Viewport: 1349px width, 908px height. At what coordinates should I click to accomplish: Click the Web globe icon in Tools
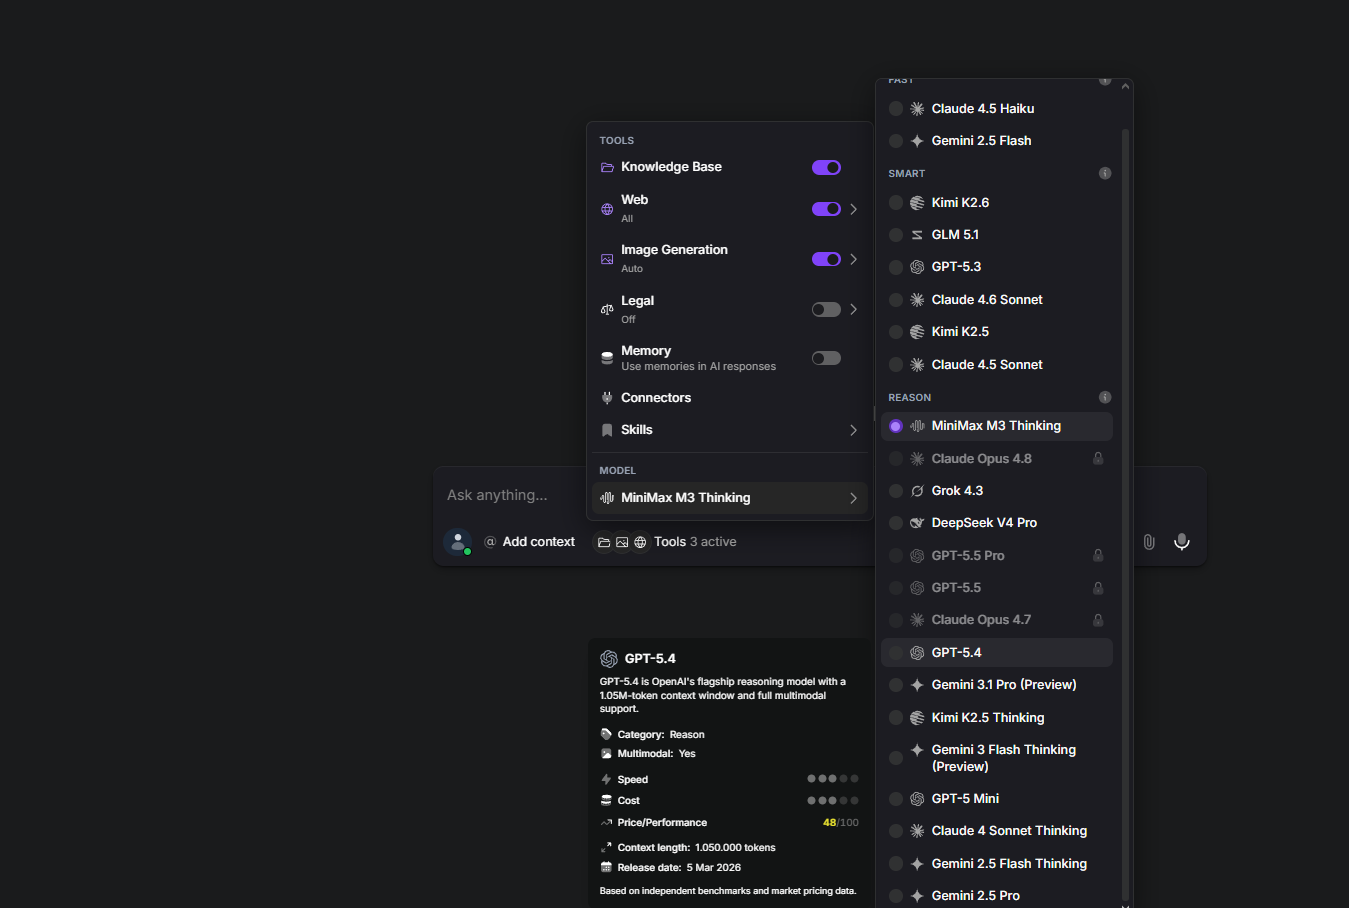click(607, 209)
